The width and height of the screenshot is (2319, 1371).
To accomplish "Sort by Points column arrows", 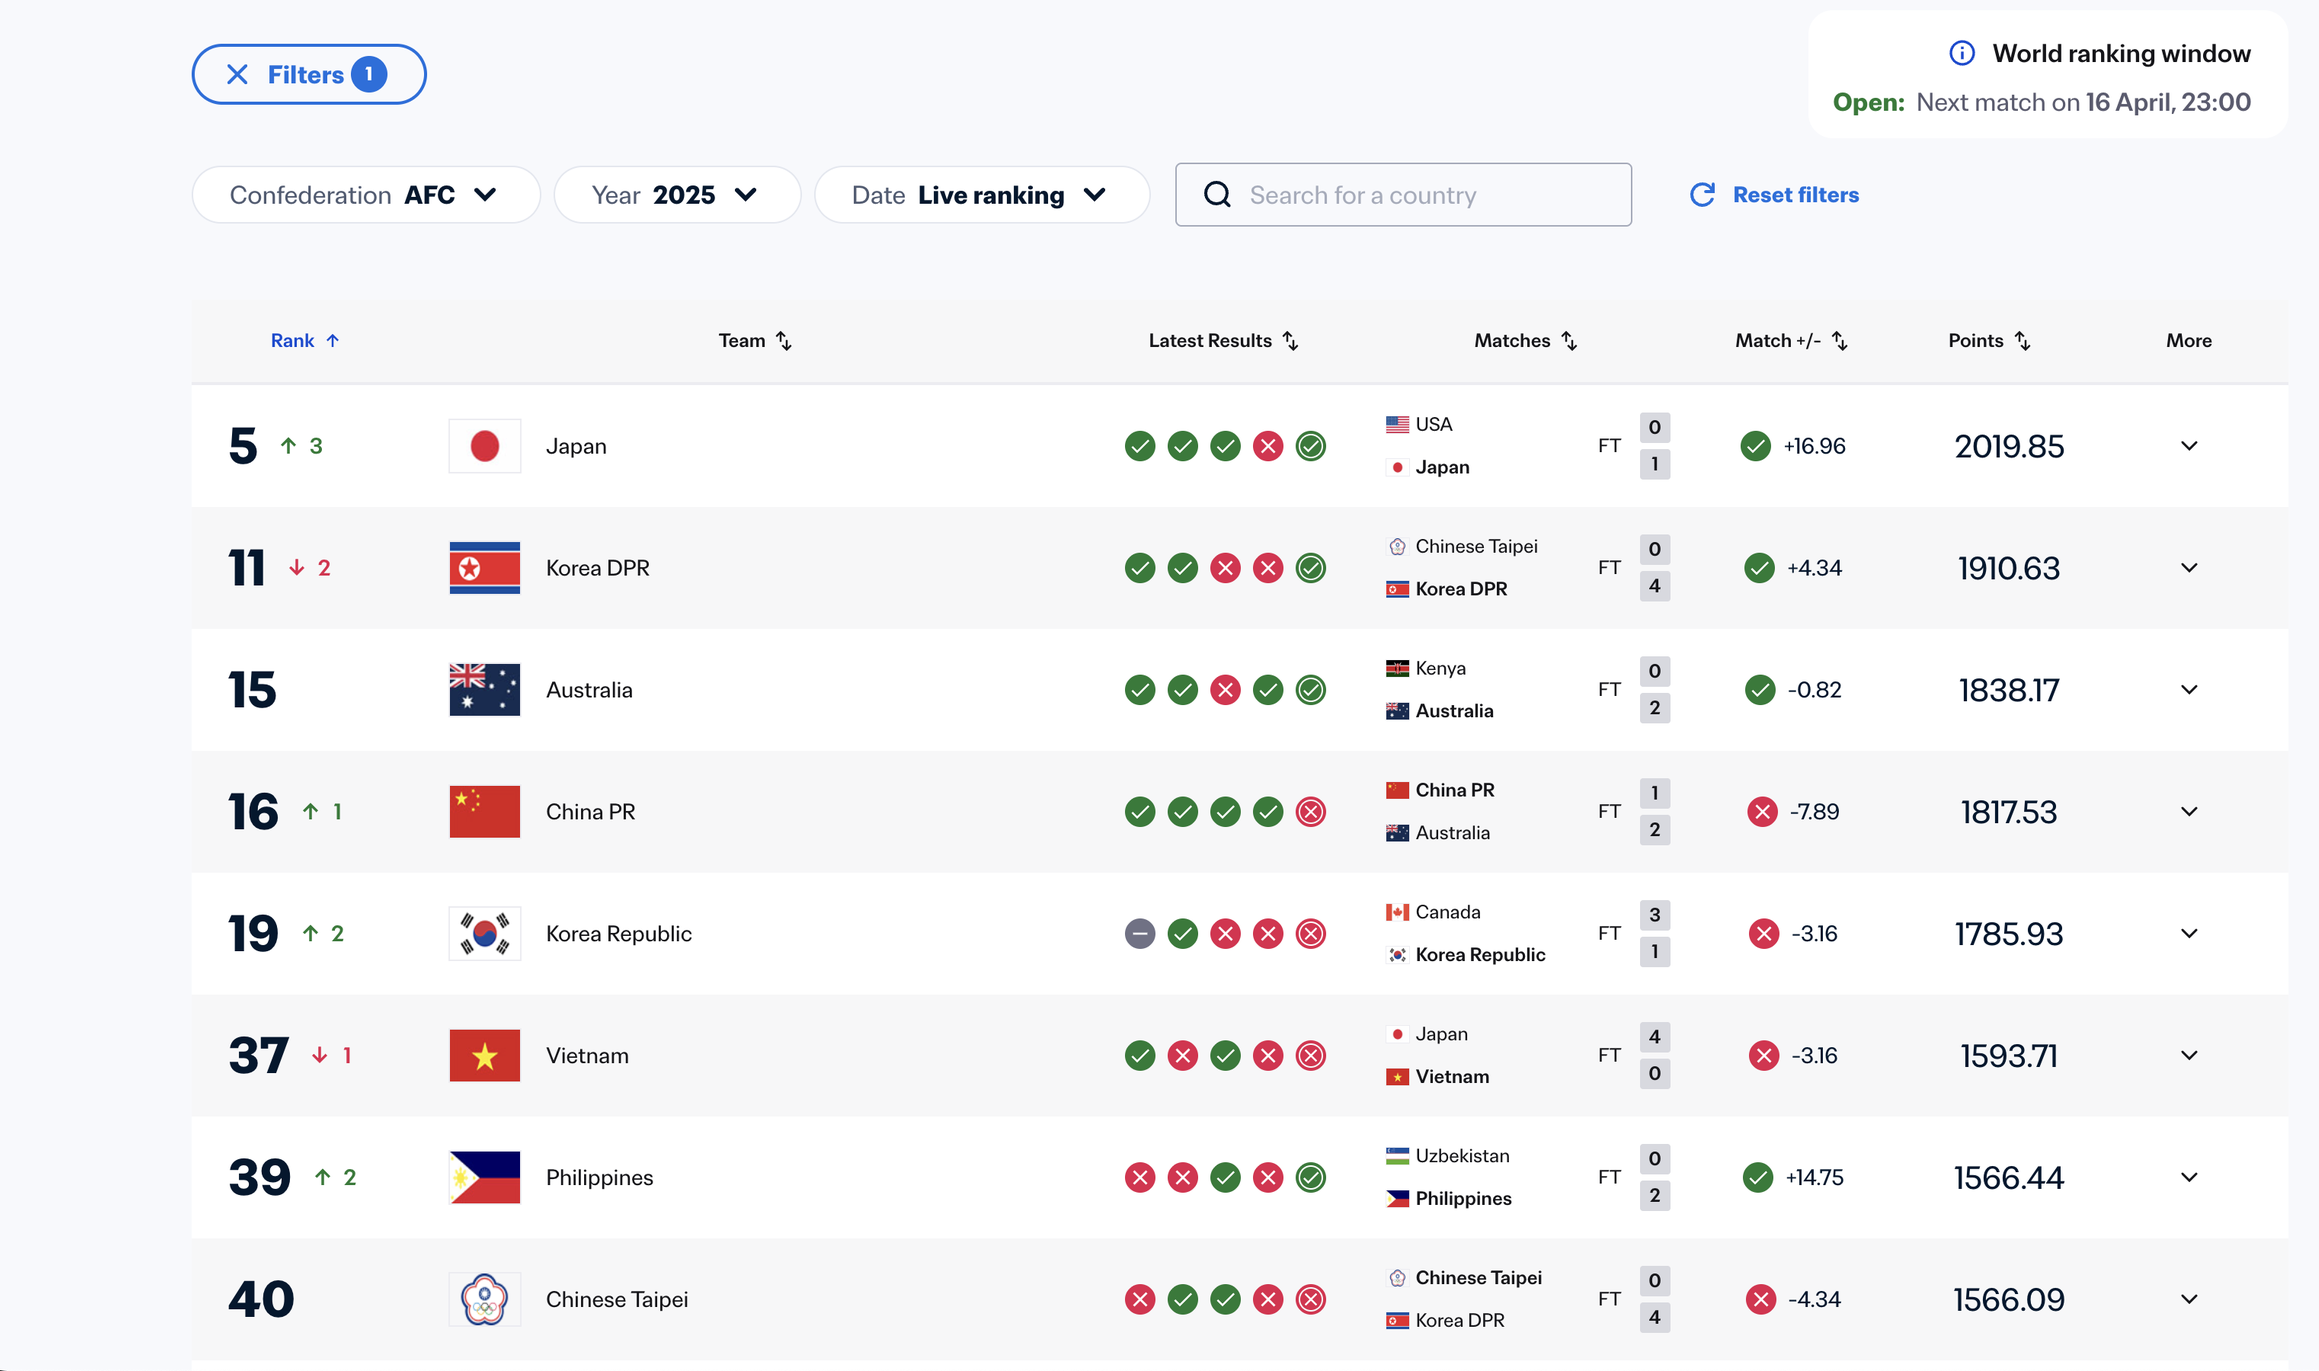I will (x=2022, y=341).
